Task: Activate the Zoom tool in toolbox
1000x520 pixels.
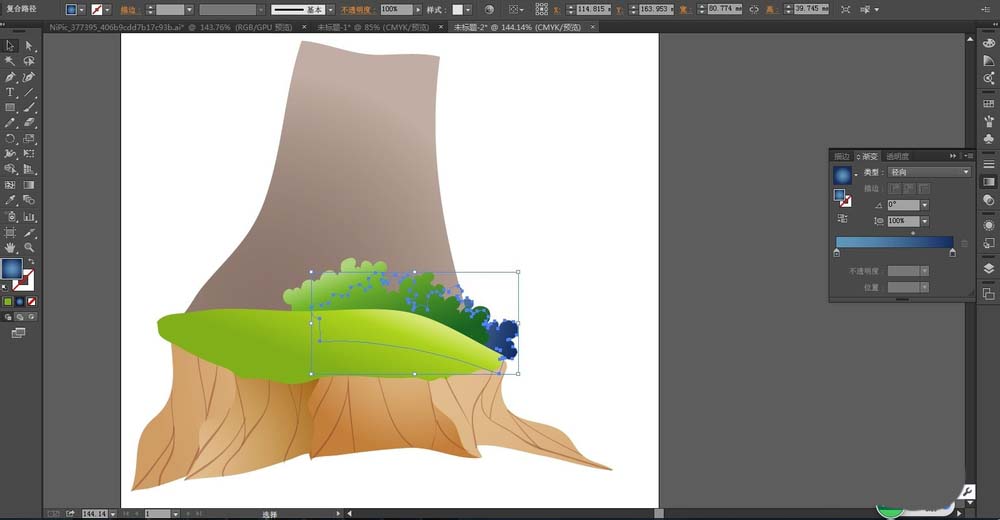Action: (29, 246)
